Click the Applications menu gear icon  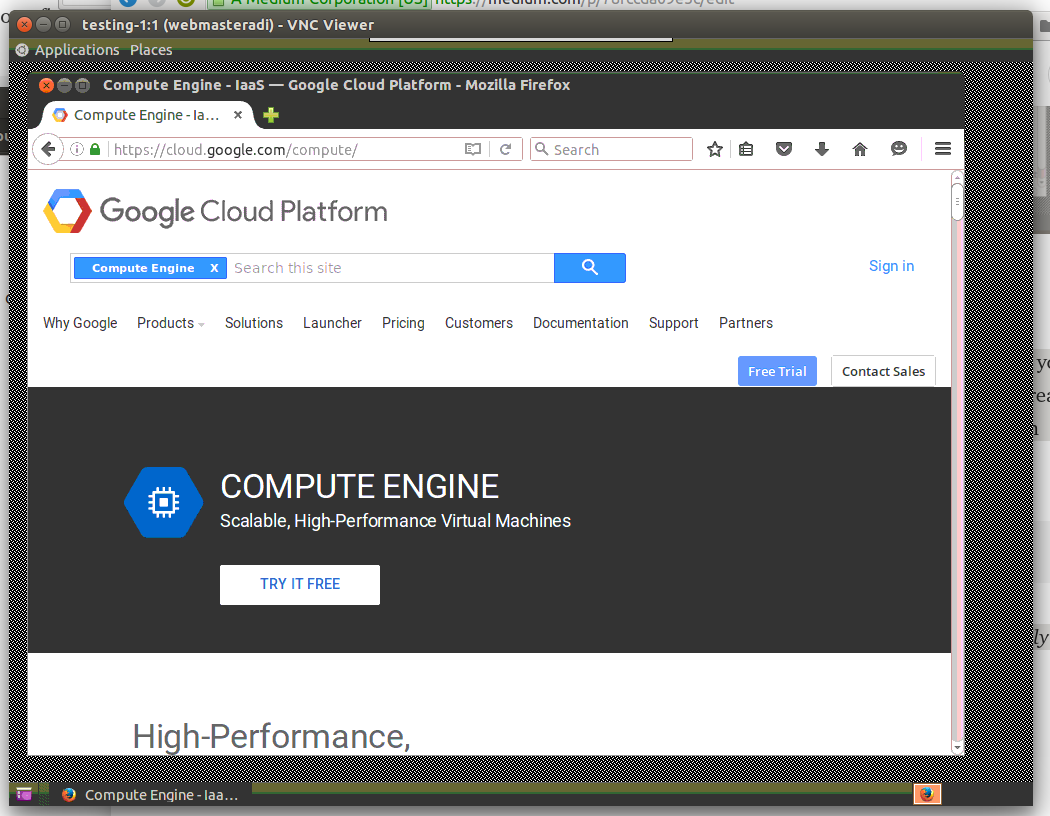tap(22, 50)
